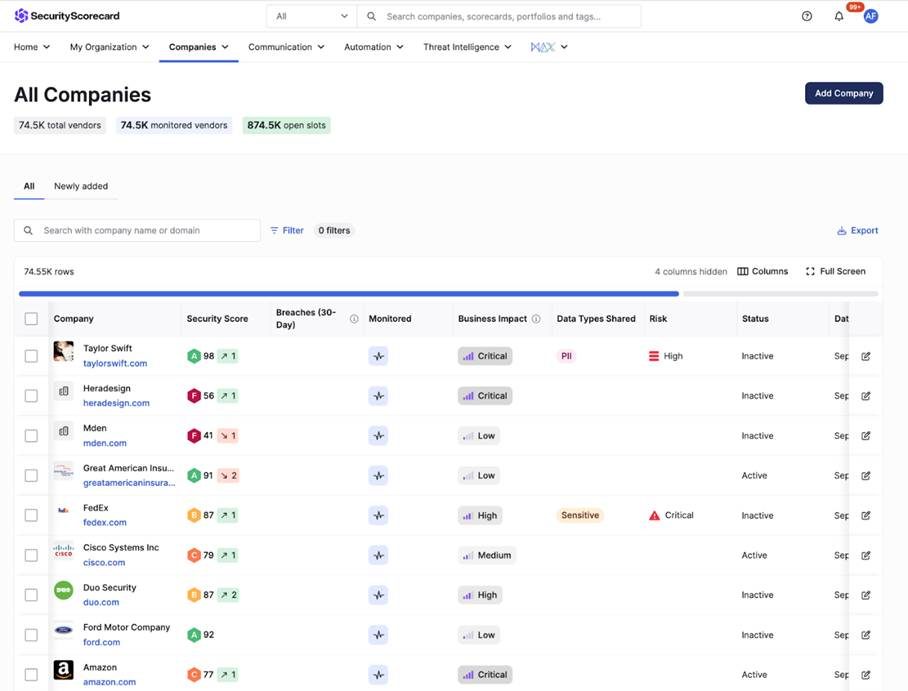The width and height of the screenshot is (908, 691).
Task: Select the Mden row checkbox
Action: point(31,436)
